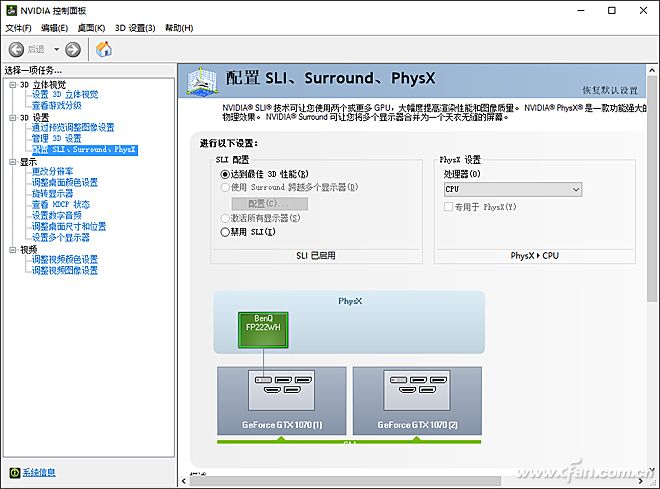Viewport: 660px width, 489px height.
Task: Toggle 专用于 PhysX checkbox
Action: tap(448, 207)
